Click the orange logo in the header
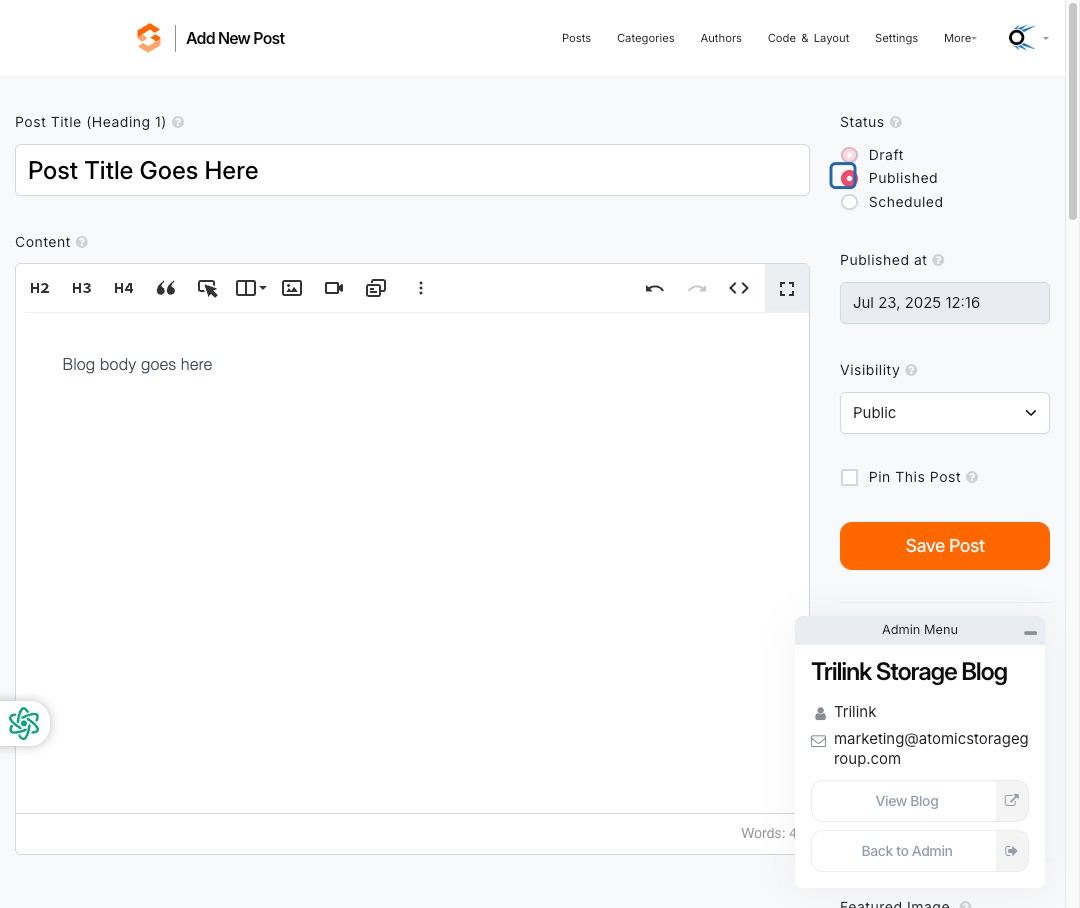 click(149, 38)
